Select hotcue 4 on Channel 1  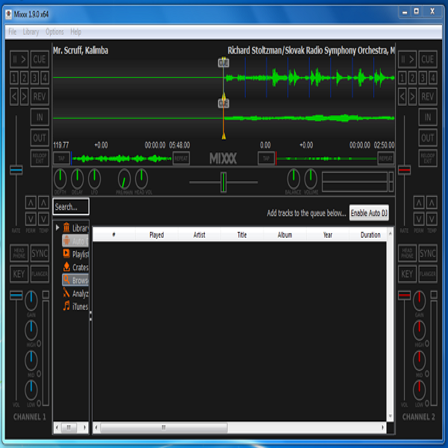(45, 78)
